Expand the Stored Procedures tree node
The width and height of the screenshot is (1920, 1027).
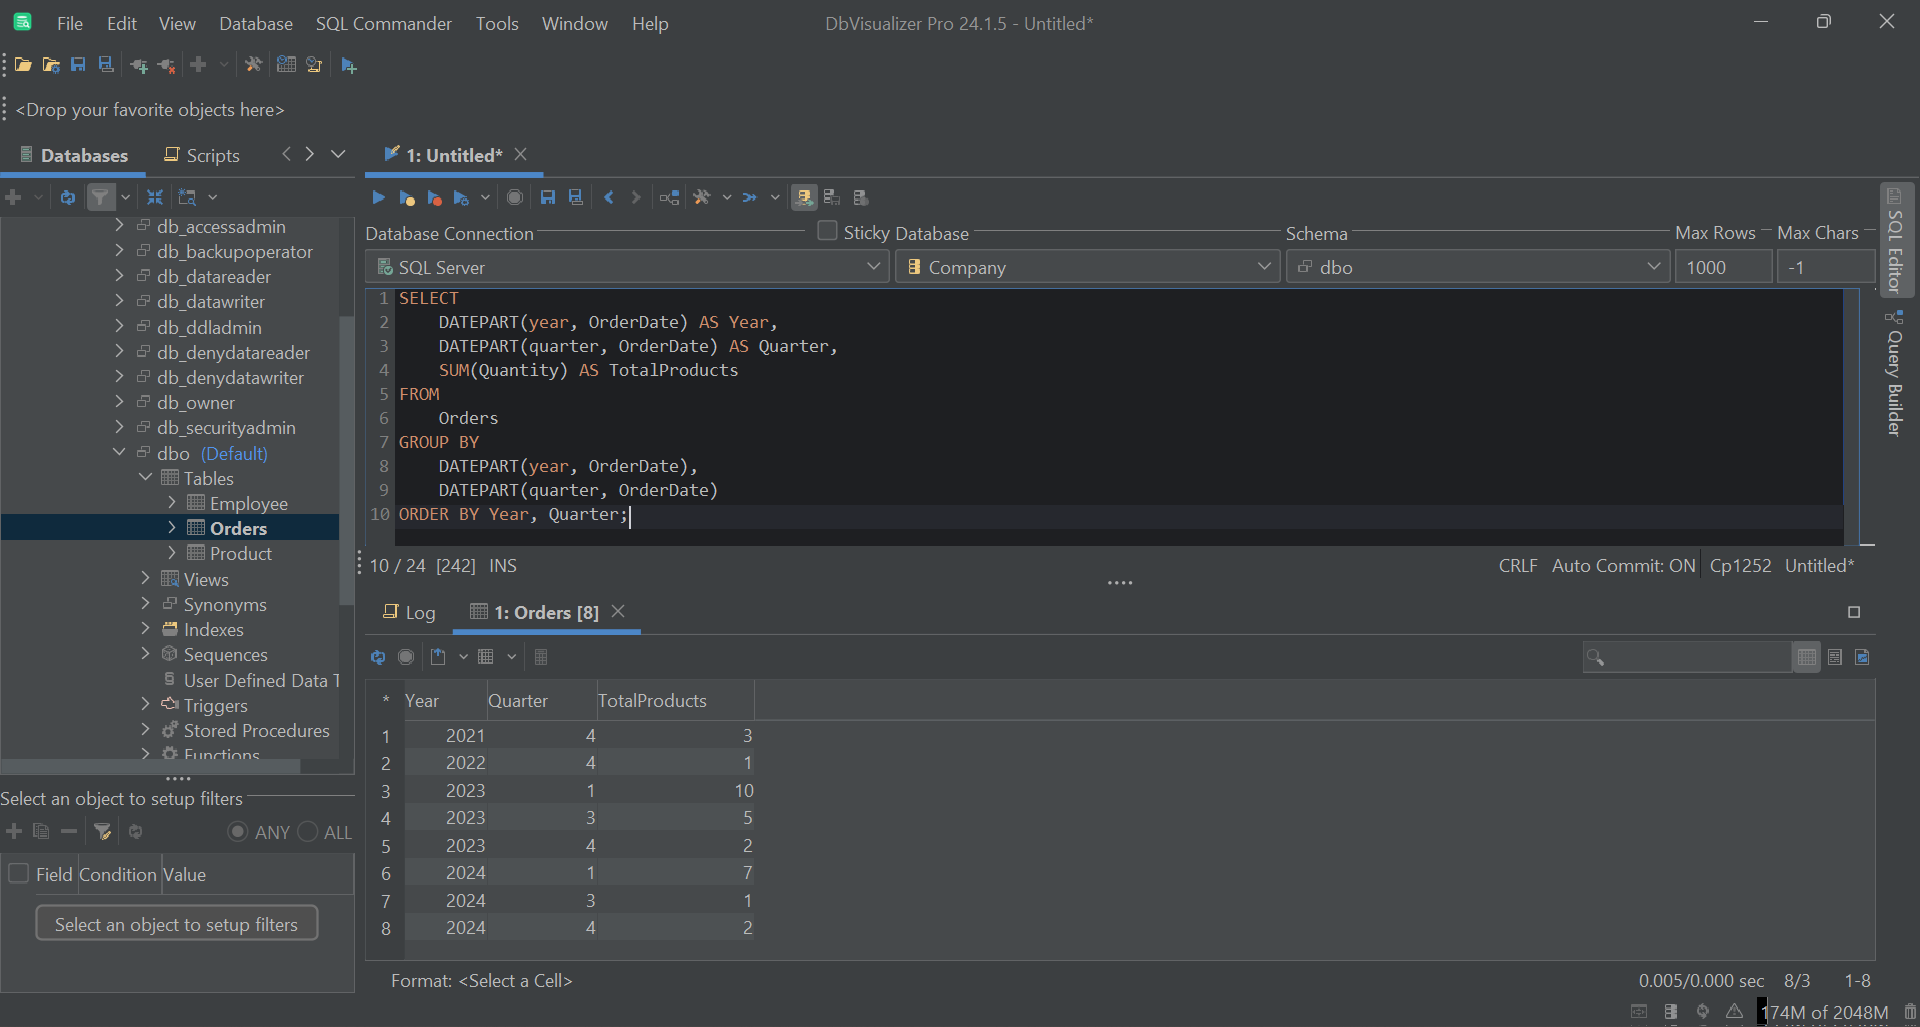coord(145,730)
